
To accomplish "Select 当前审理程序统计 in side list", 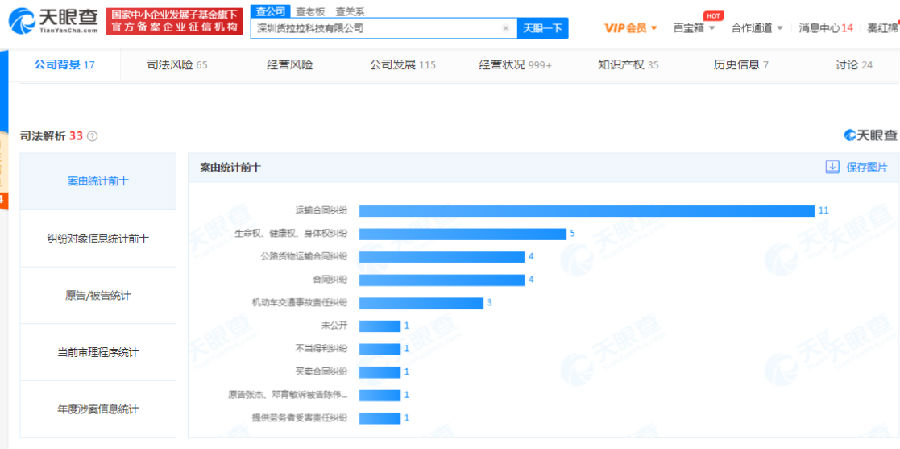I will [98, 352].
